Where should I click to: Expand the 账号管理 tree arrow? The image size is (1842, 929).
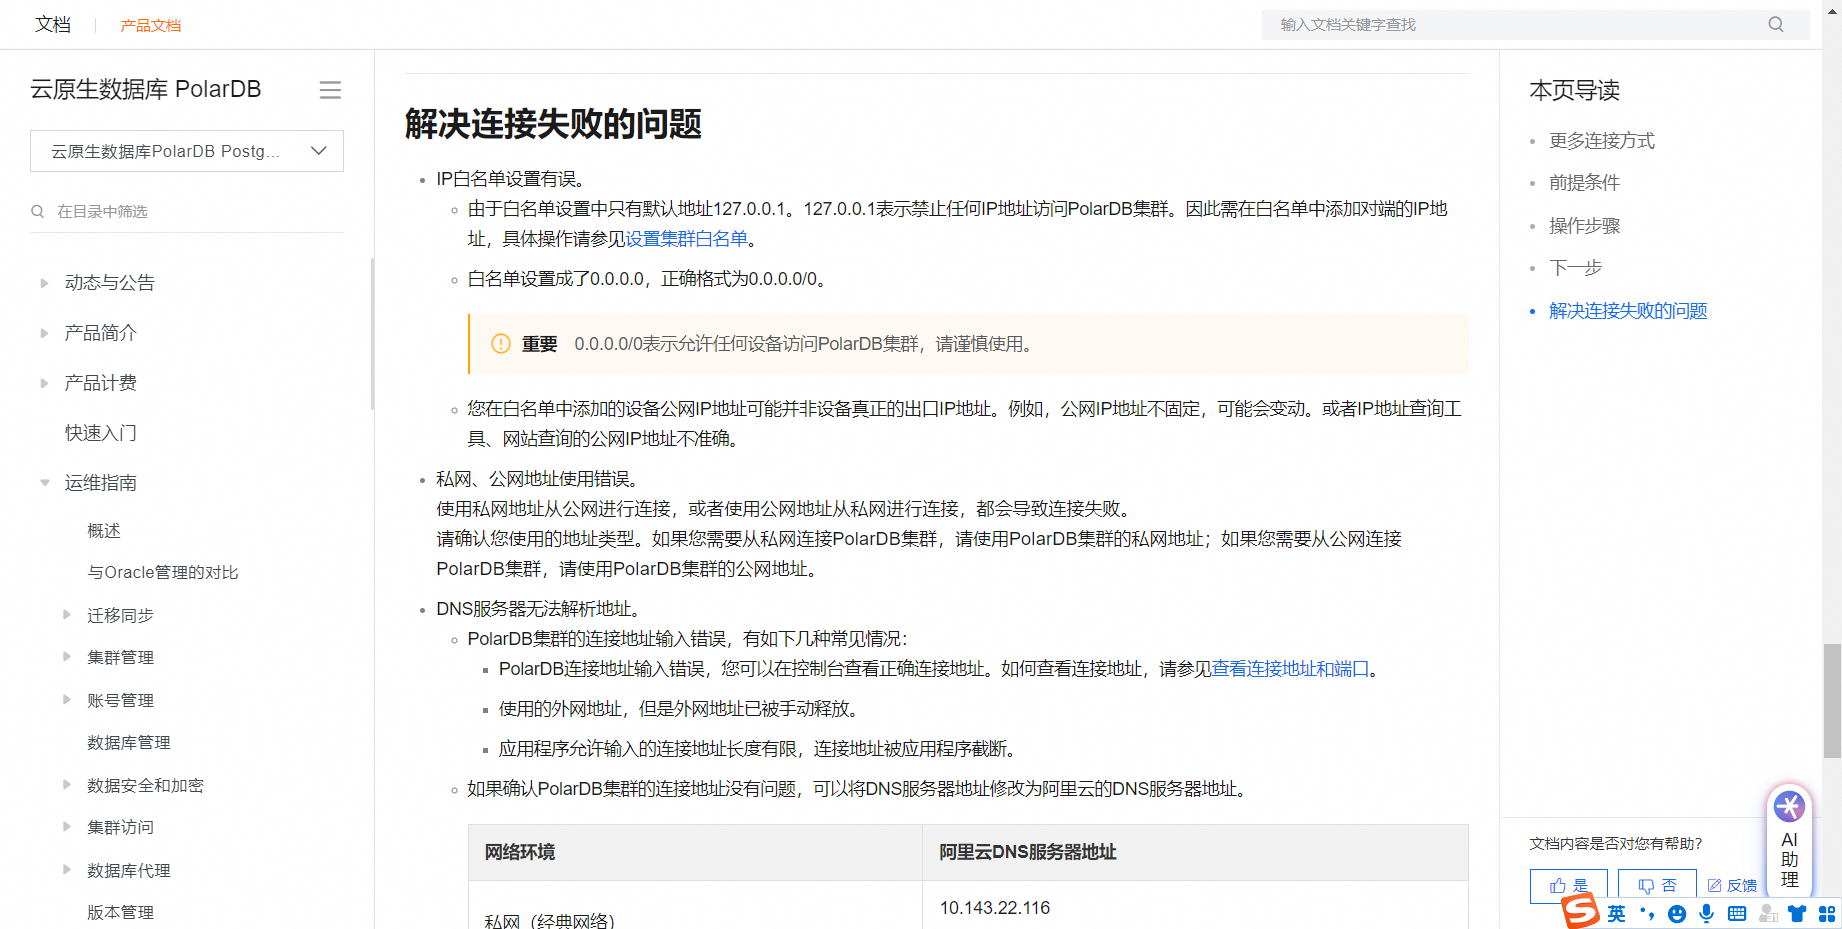67,700
